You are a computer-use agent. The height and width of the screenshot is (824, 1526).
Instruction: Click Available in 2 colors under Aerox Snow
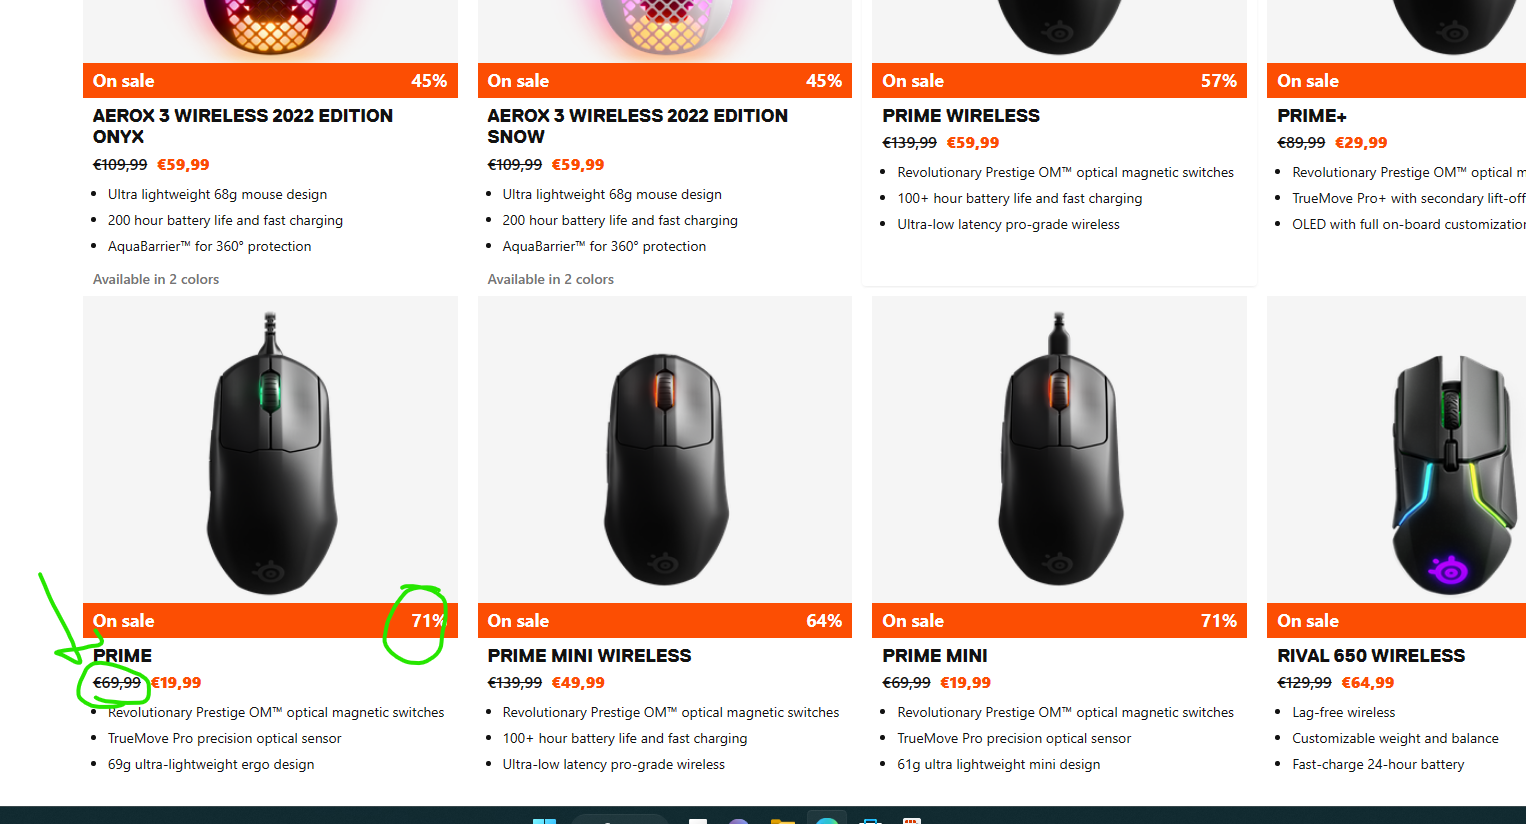click(x=551, y=279)
